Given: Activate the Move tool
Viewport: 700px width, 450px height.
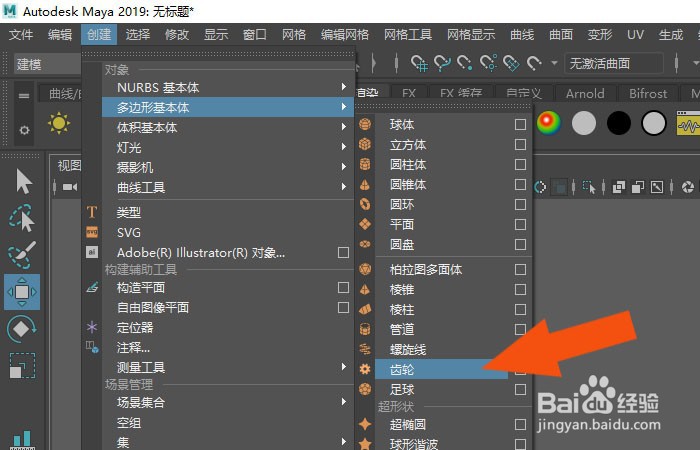Looking at the screenshot, I should [x=22, y=292].
